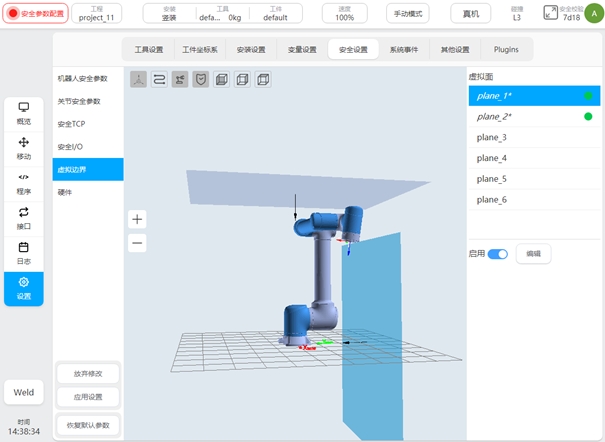605x442 pixels.
Task: Zoom out with the minus button
Action: (138, 243)
